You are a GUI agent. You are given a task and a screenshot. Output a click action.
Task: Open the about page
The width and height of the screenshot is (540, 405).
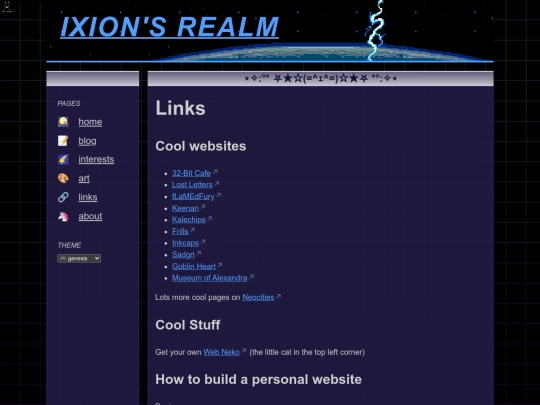pyautogui.click(x=90, y=216)
